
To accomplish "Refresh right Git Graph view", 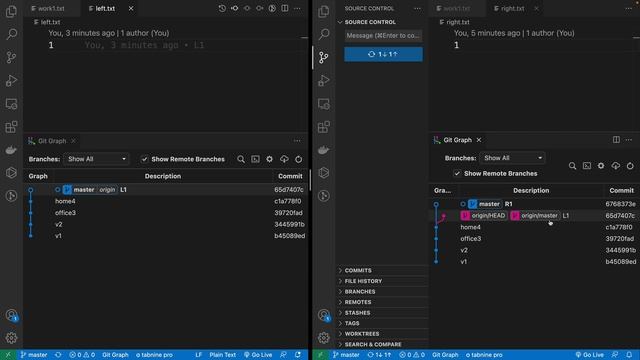I will tap(630, 166).
